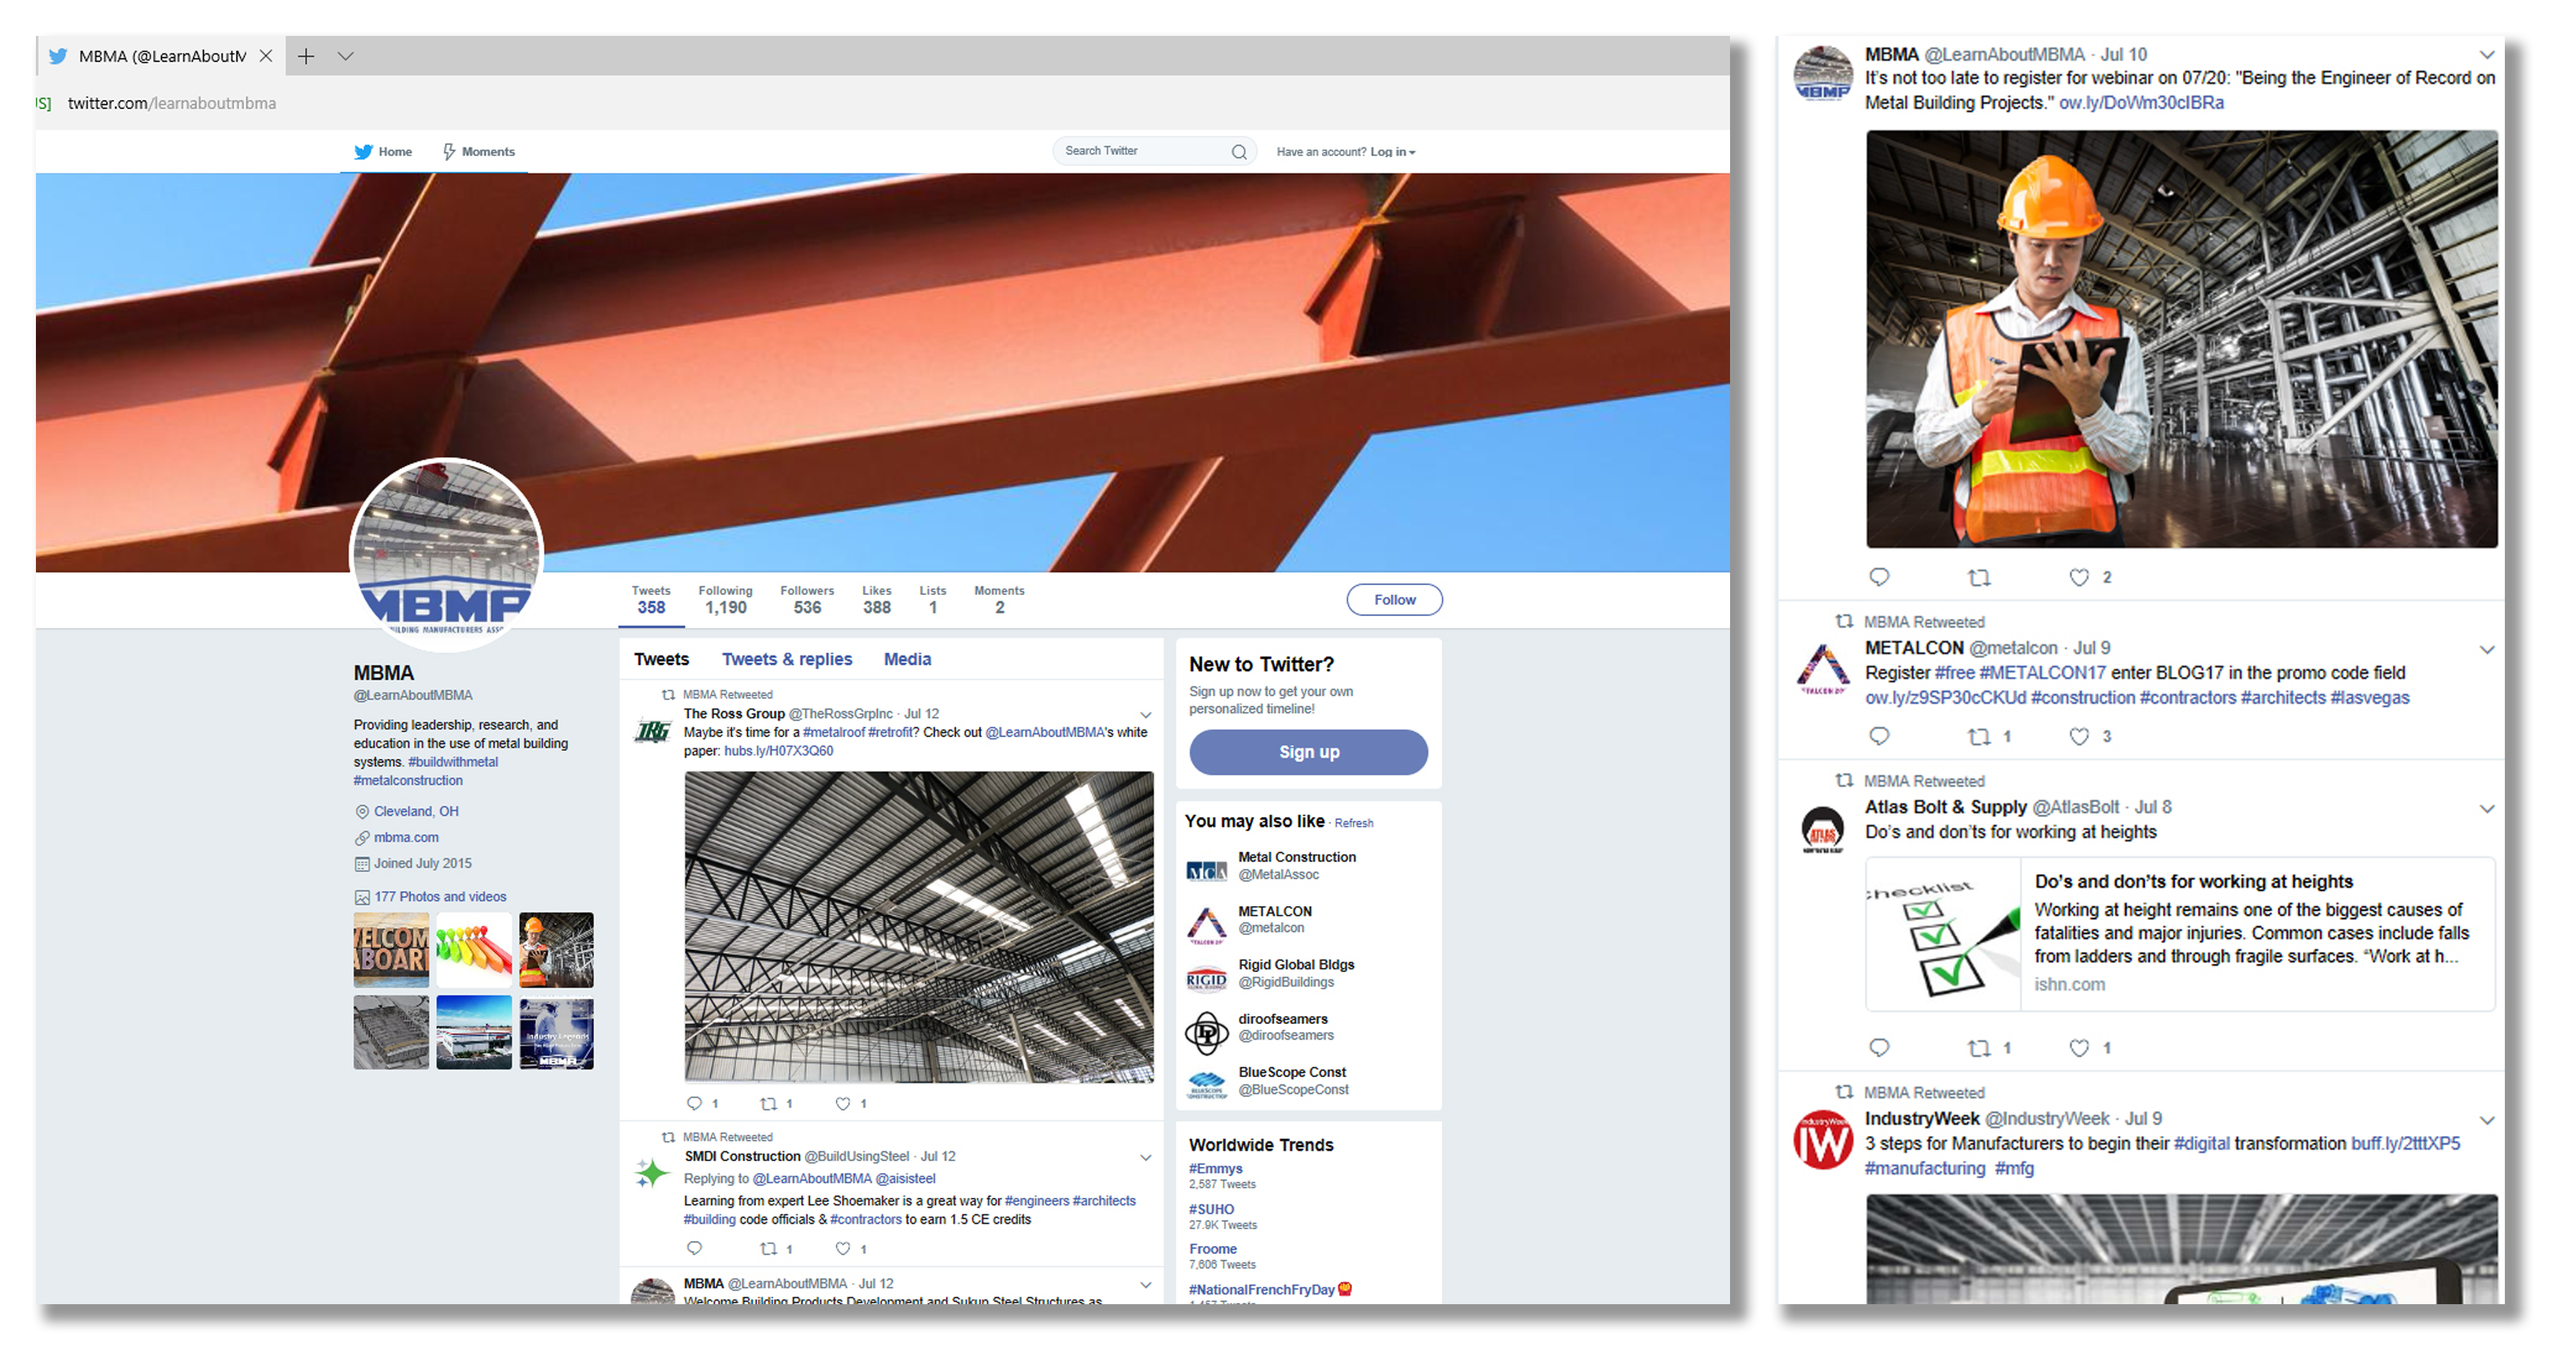
Task: Open the ishn.com working at heights card
Action: click(x=2180, y=934)
